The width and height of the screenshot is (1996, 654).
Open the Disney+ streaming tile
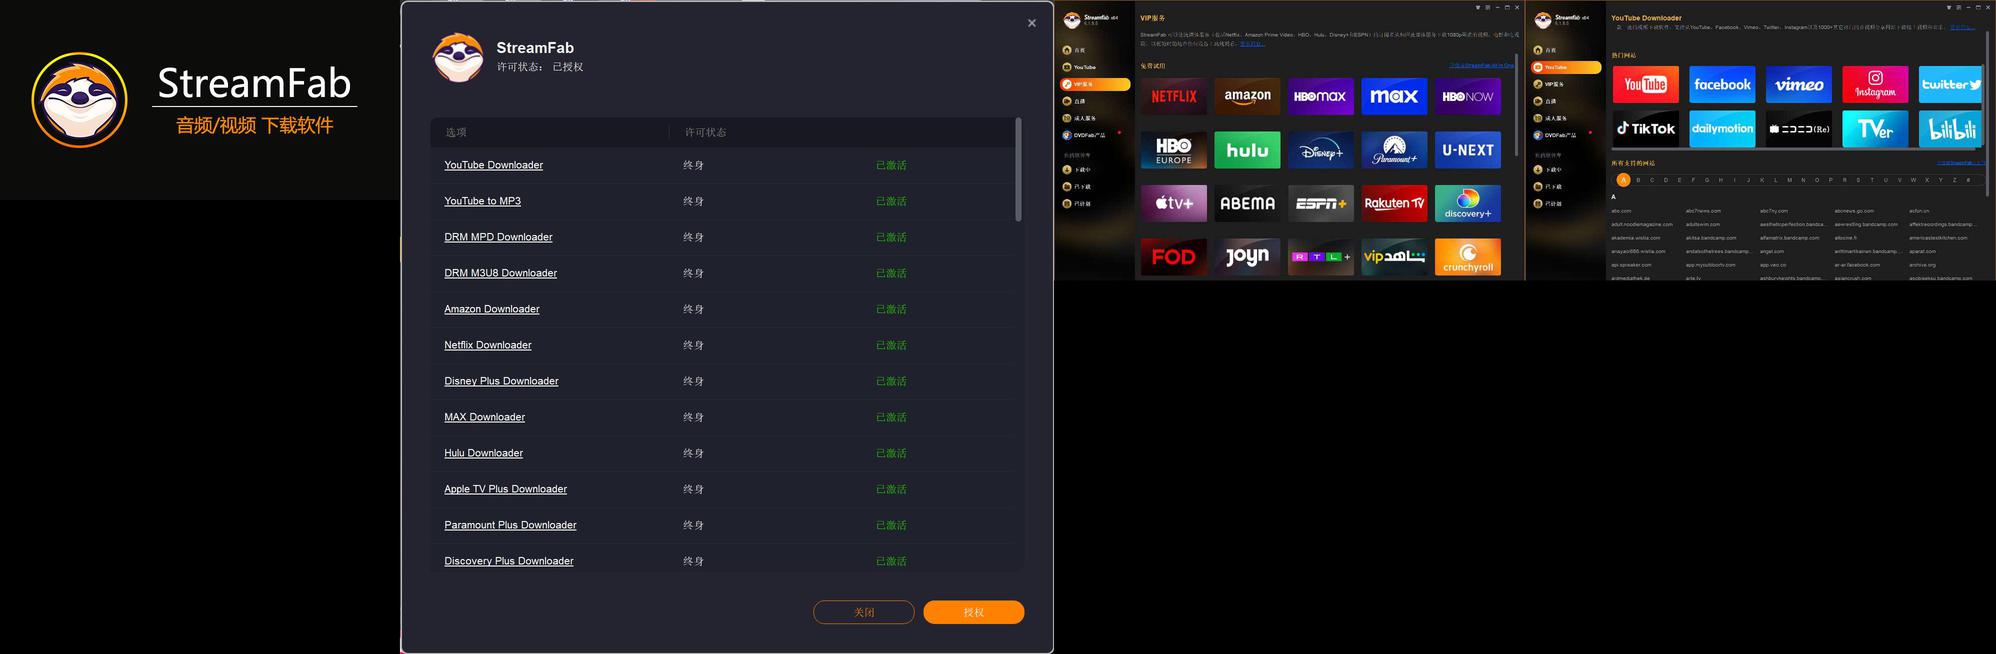pyautogui.click(x=1320, y=150)
